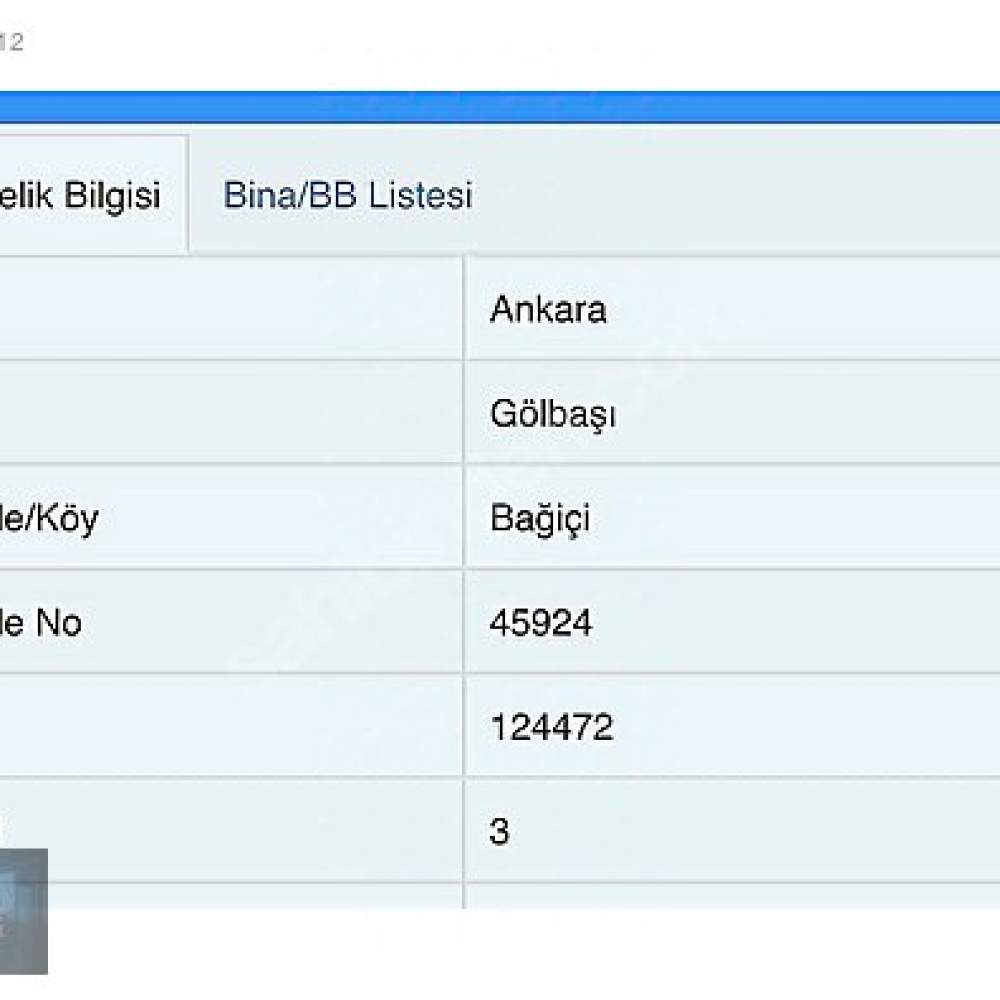Screen dimensions: 1000x1000
Task: Open the small thumbnail in bottom-left corner
Action: (x=22, y=910)
